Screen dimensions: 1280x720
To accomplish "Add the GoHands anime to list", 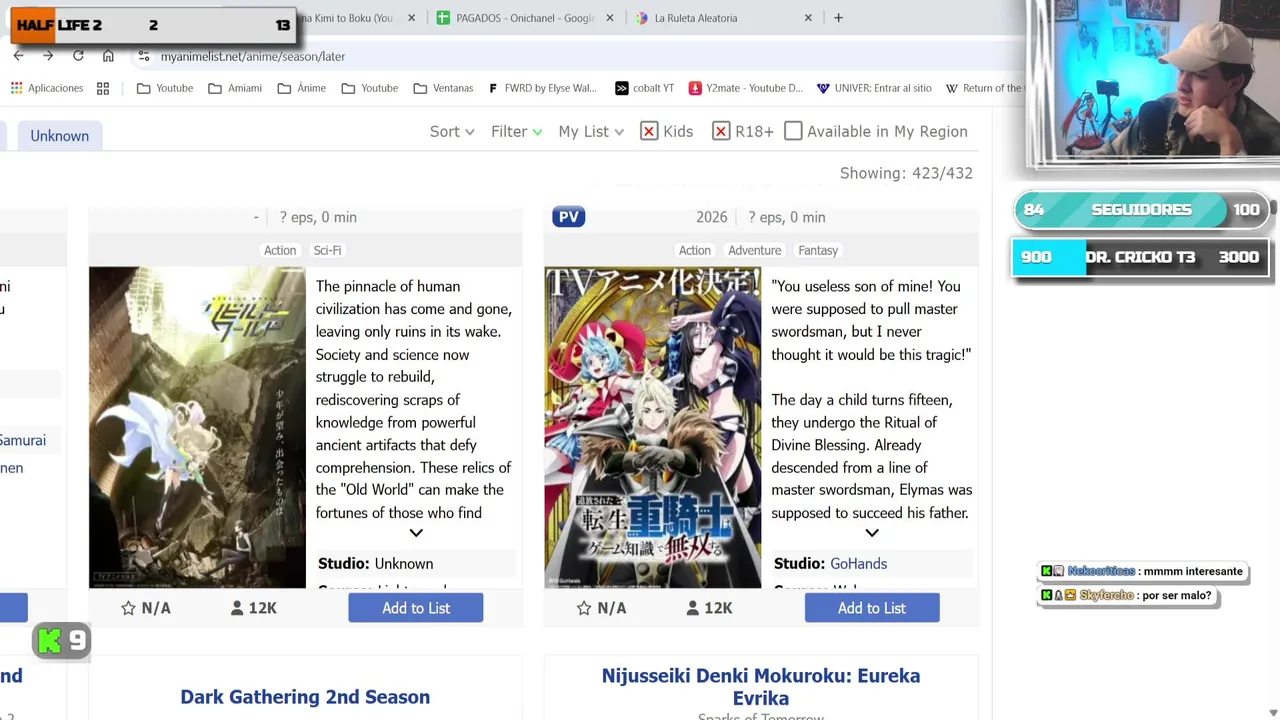I will [x=872, y=608].
